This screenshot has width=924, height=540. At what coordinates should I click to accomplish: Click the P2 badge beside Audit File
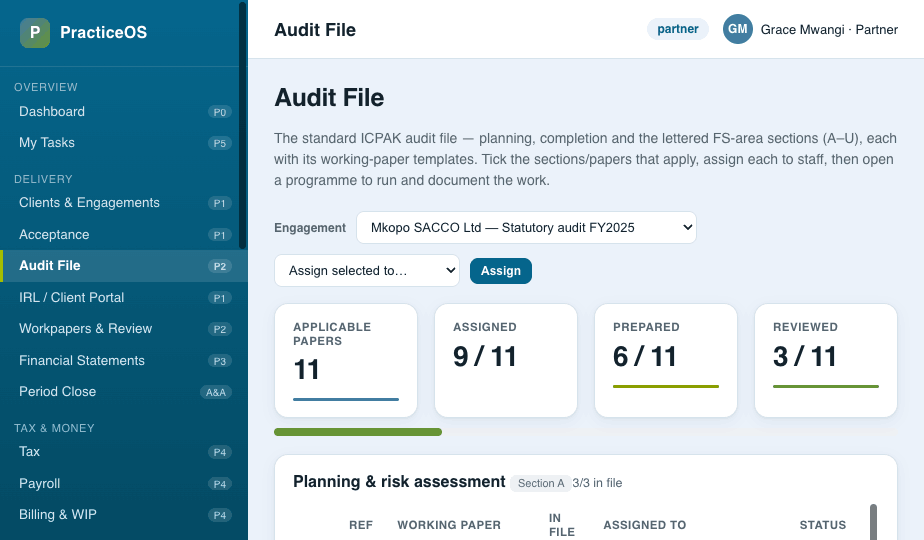220,266
